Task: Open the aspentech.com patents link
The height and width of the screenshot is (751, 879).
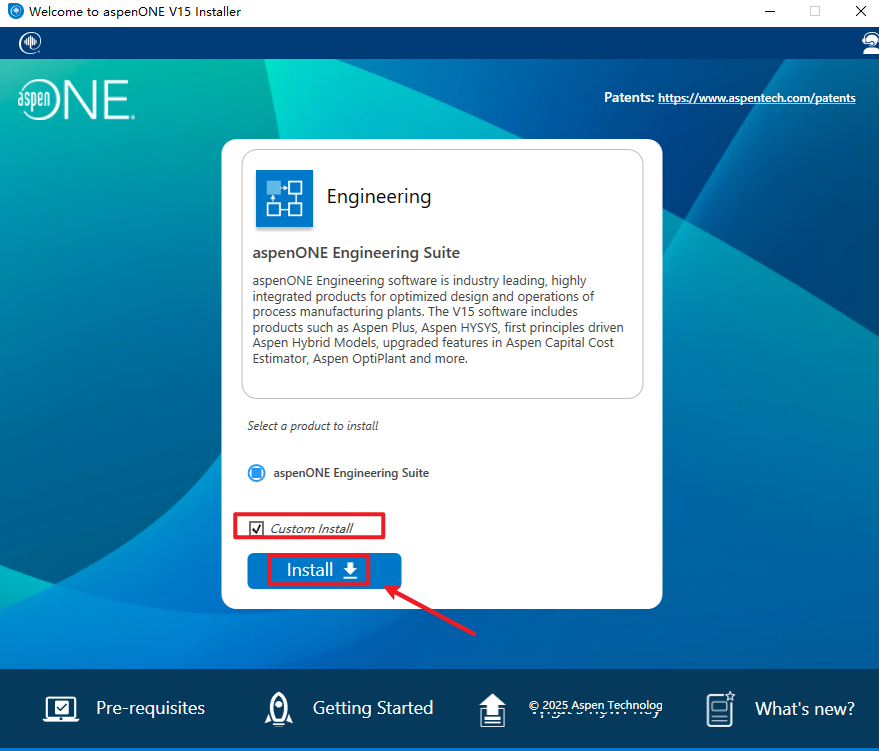Action: 757,98
